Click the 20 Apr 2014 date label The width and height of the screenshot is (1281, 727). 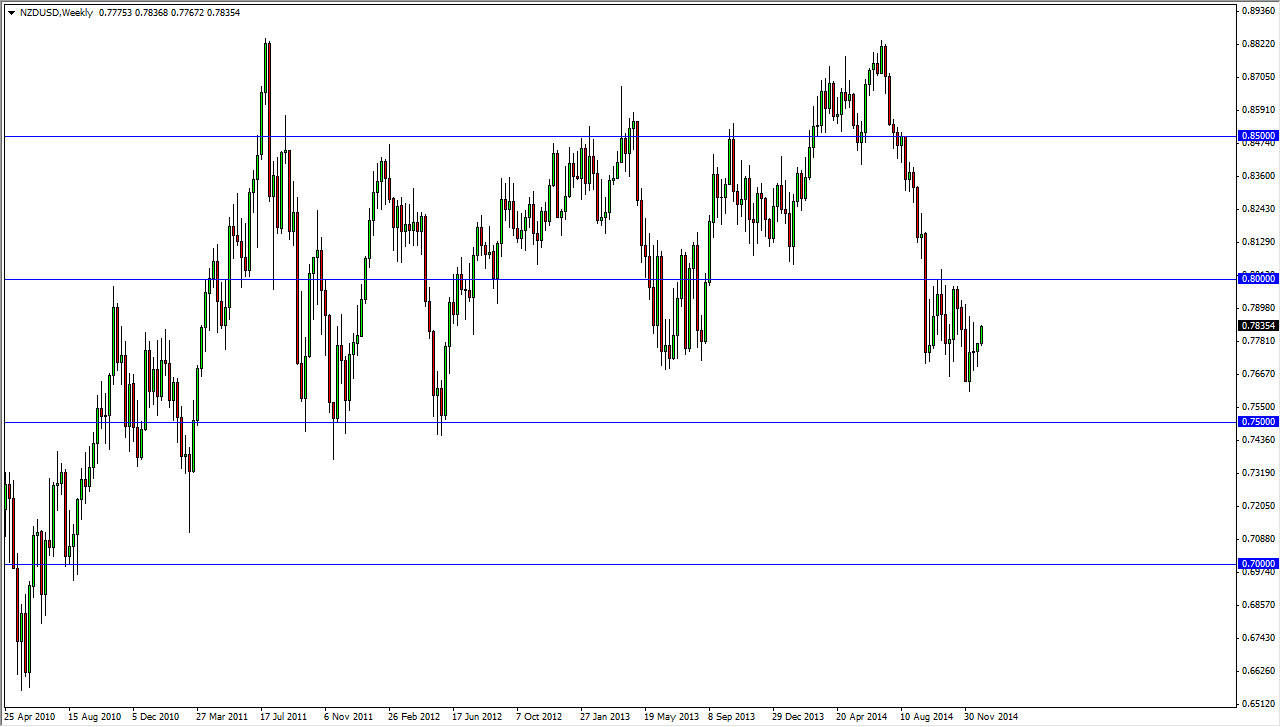click(862, 717)
